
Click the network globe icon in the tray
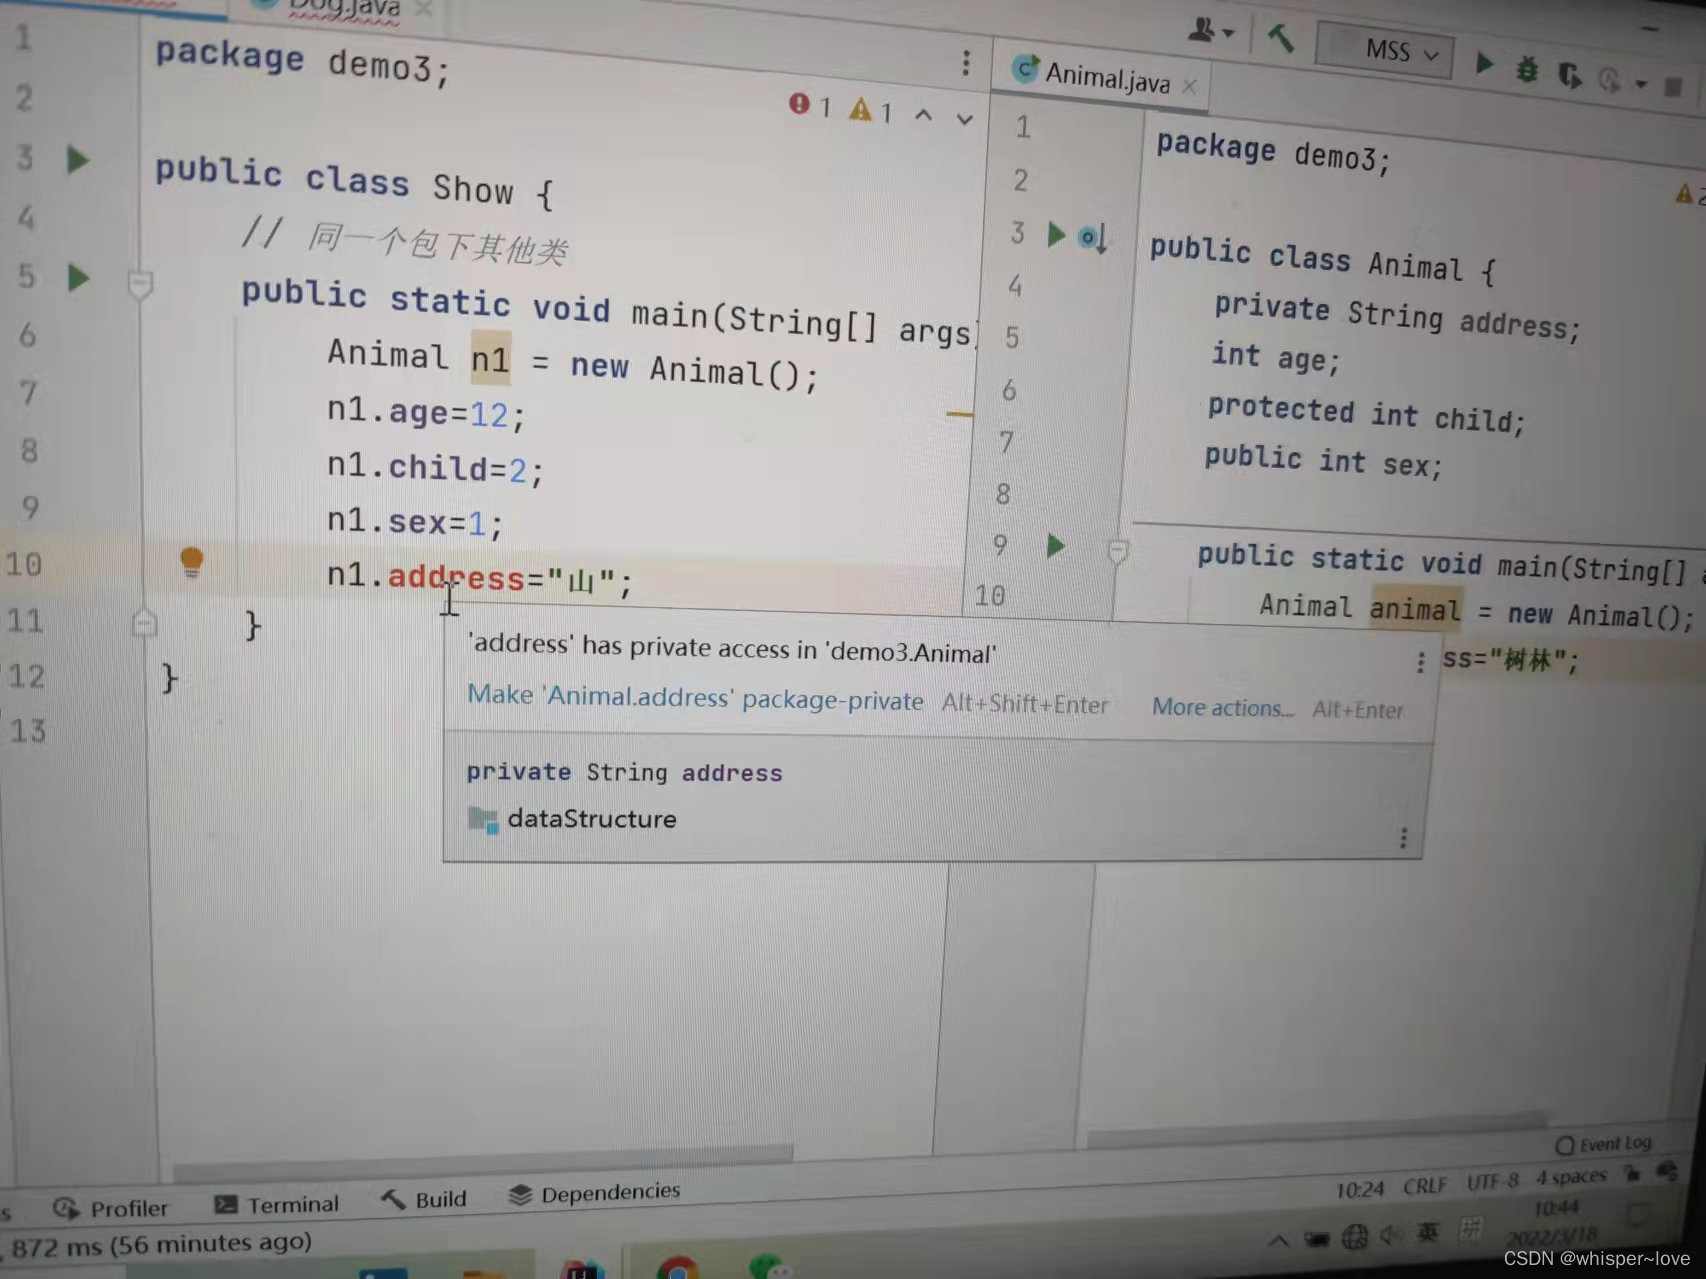tap(1354, 1238)
